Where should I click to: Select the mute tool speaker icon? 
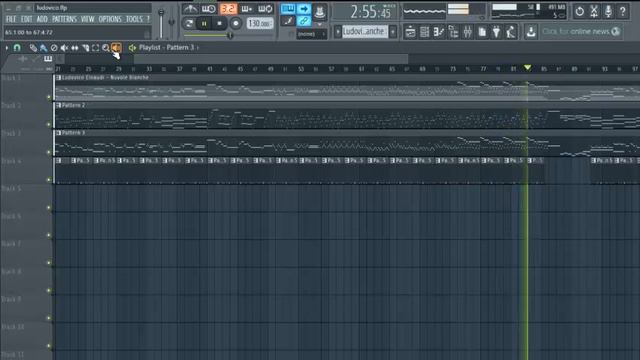[x=64, y=48]
